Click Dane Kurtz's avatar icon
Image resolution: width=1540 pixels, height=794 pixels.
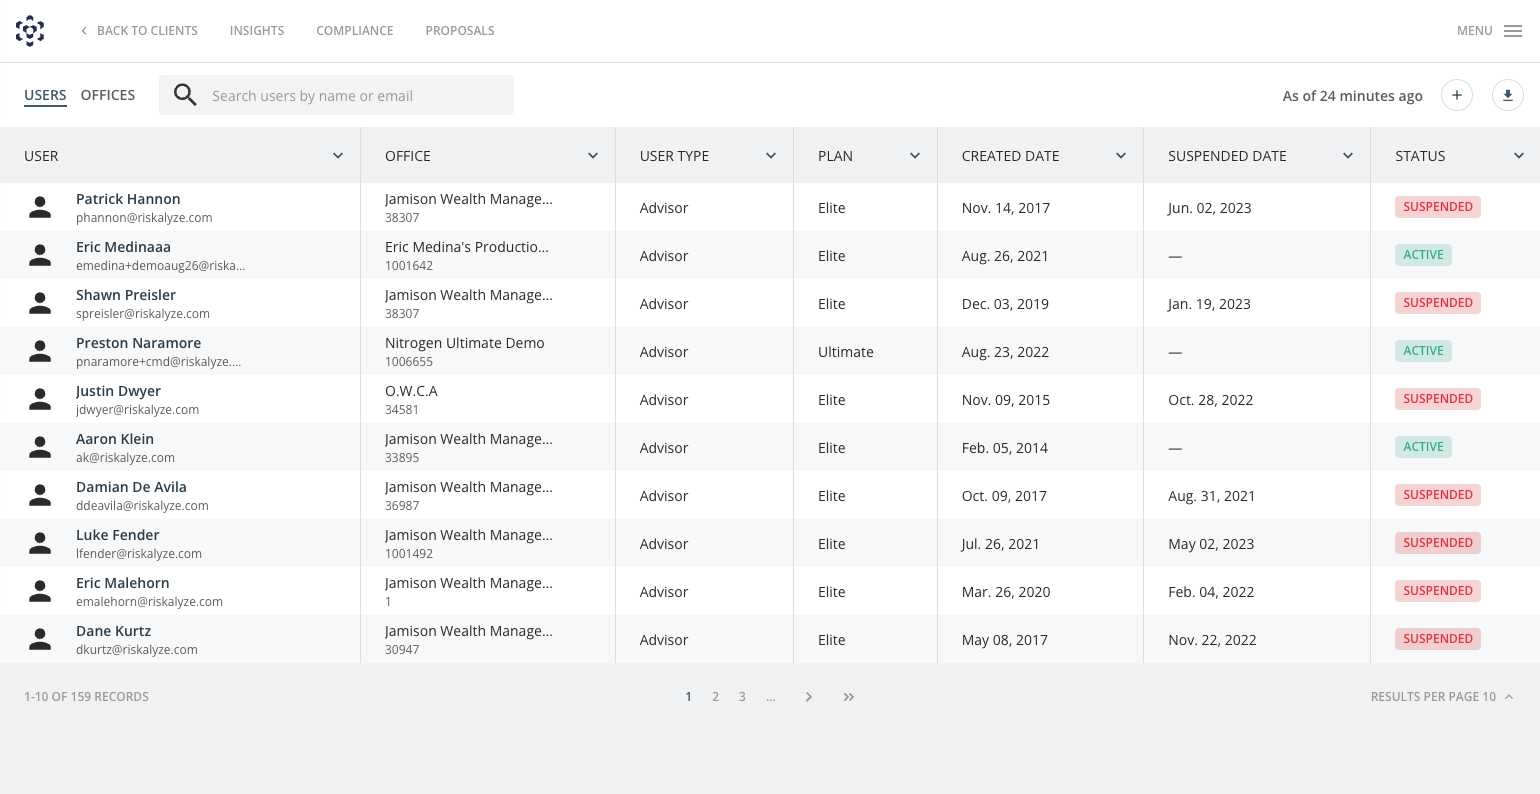[x=40, y=639]
